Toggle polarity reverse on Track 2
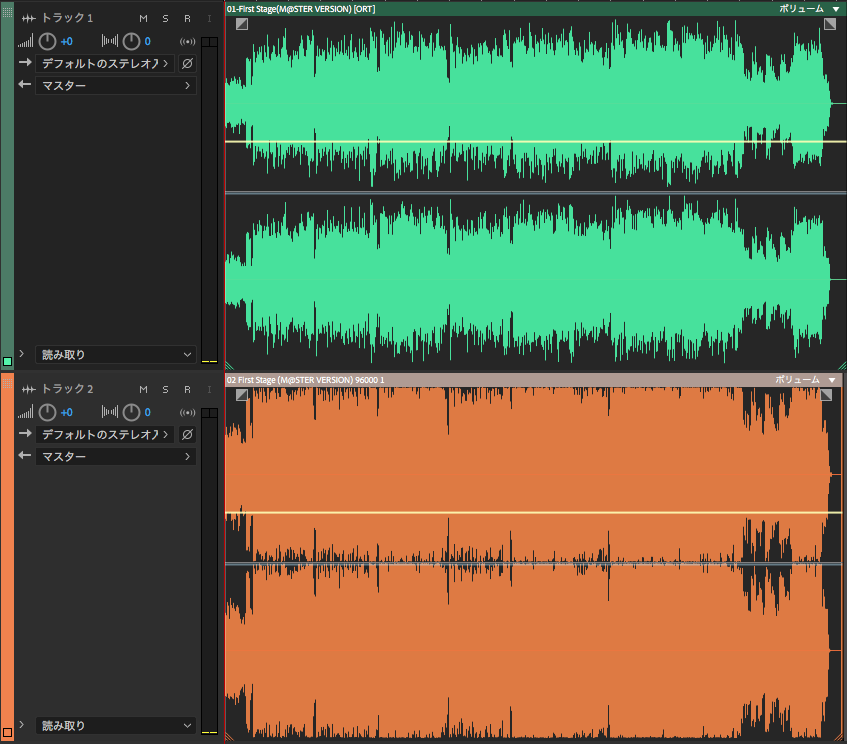The width and height of the screenshot is (847, 744). click(187, 435)
